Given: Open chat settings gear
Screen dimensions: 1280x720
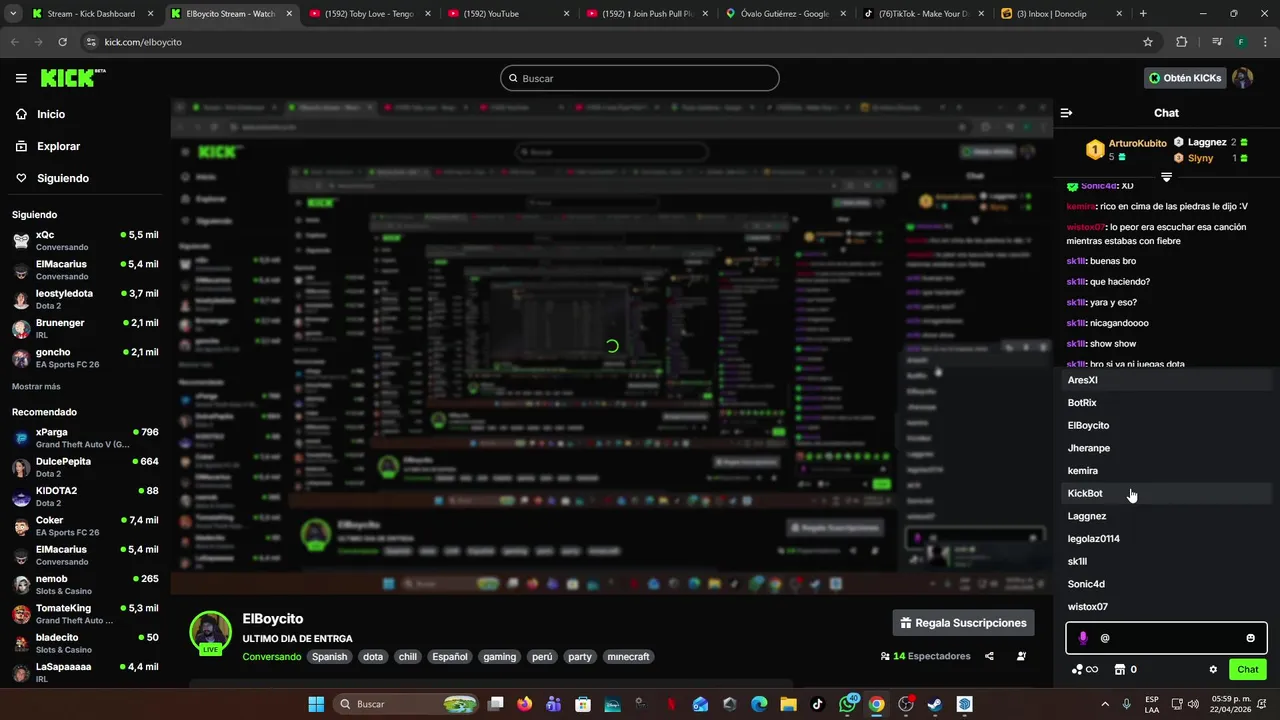Looking at the screenshot, I should (x=1213, y=670).
